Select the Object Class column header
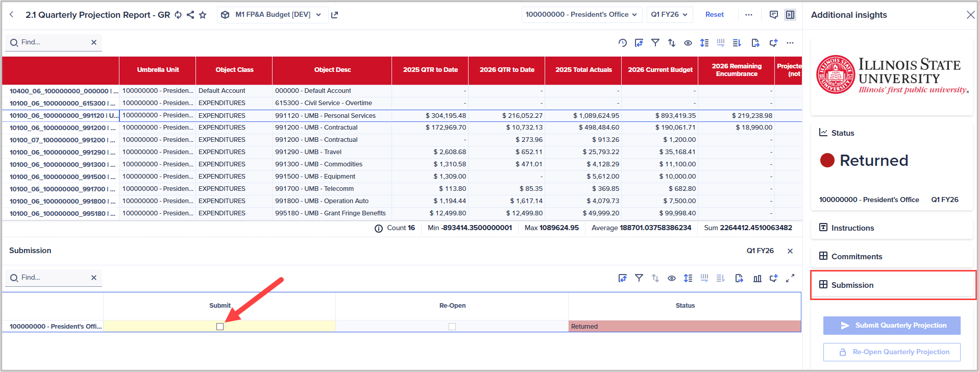The width and height of the screenshot is (979, 372). 234,70
